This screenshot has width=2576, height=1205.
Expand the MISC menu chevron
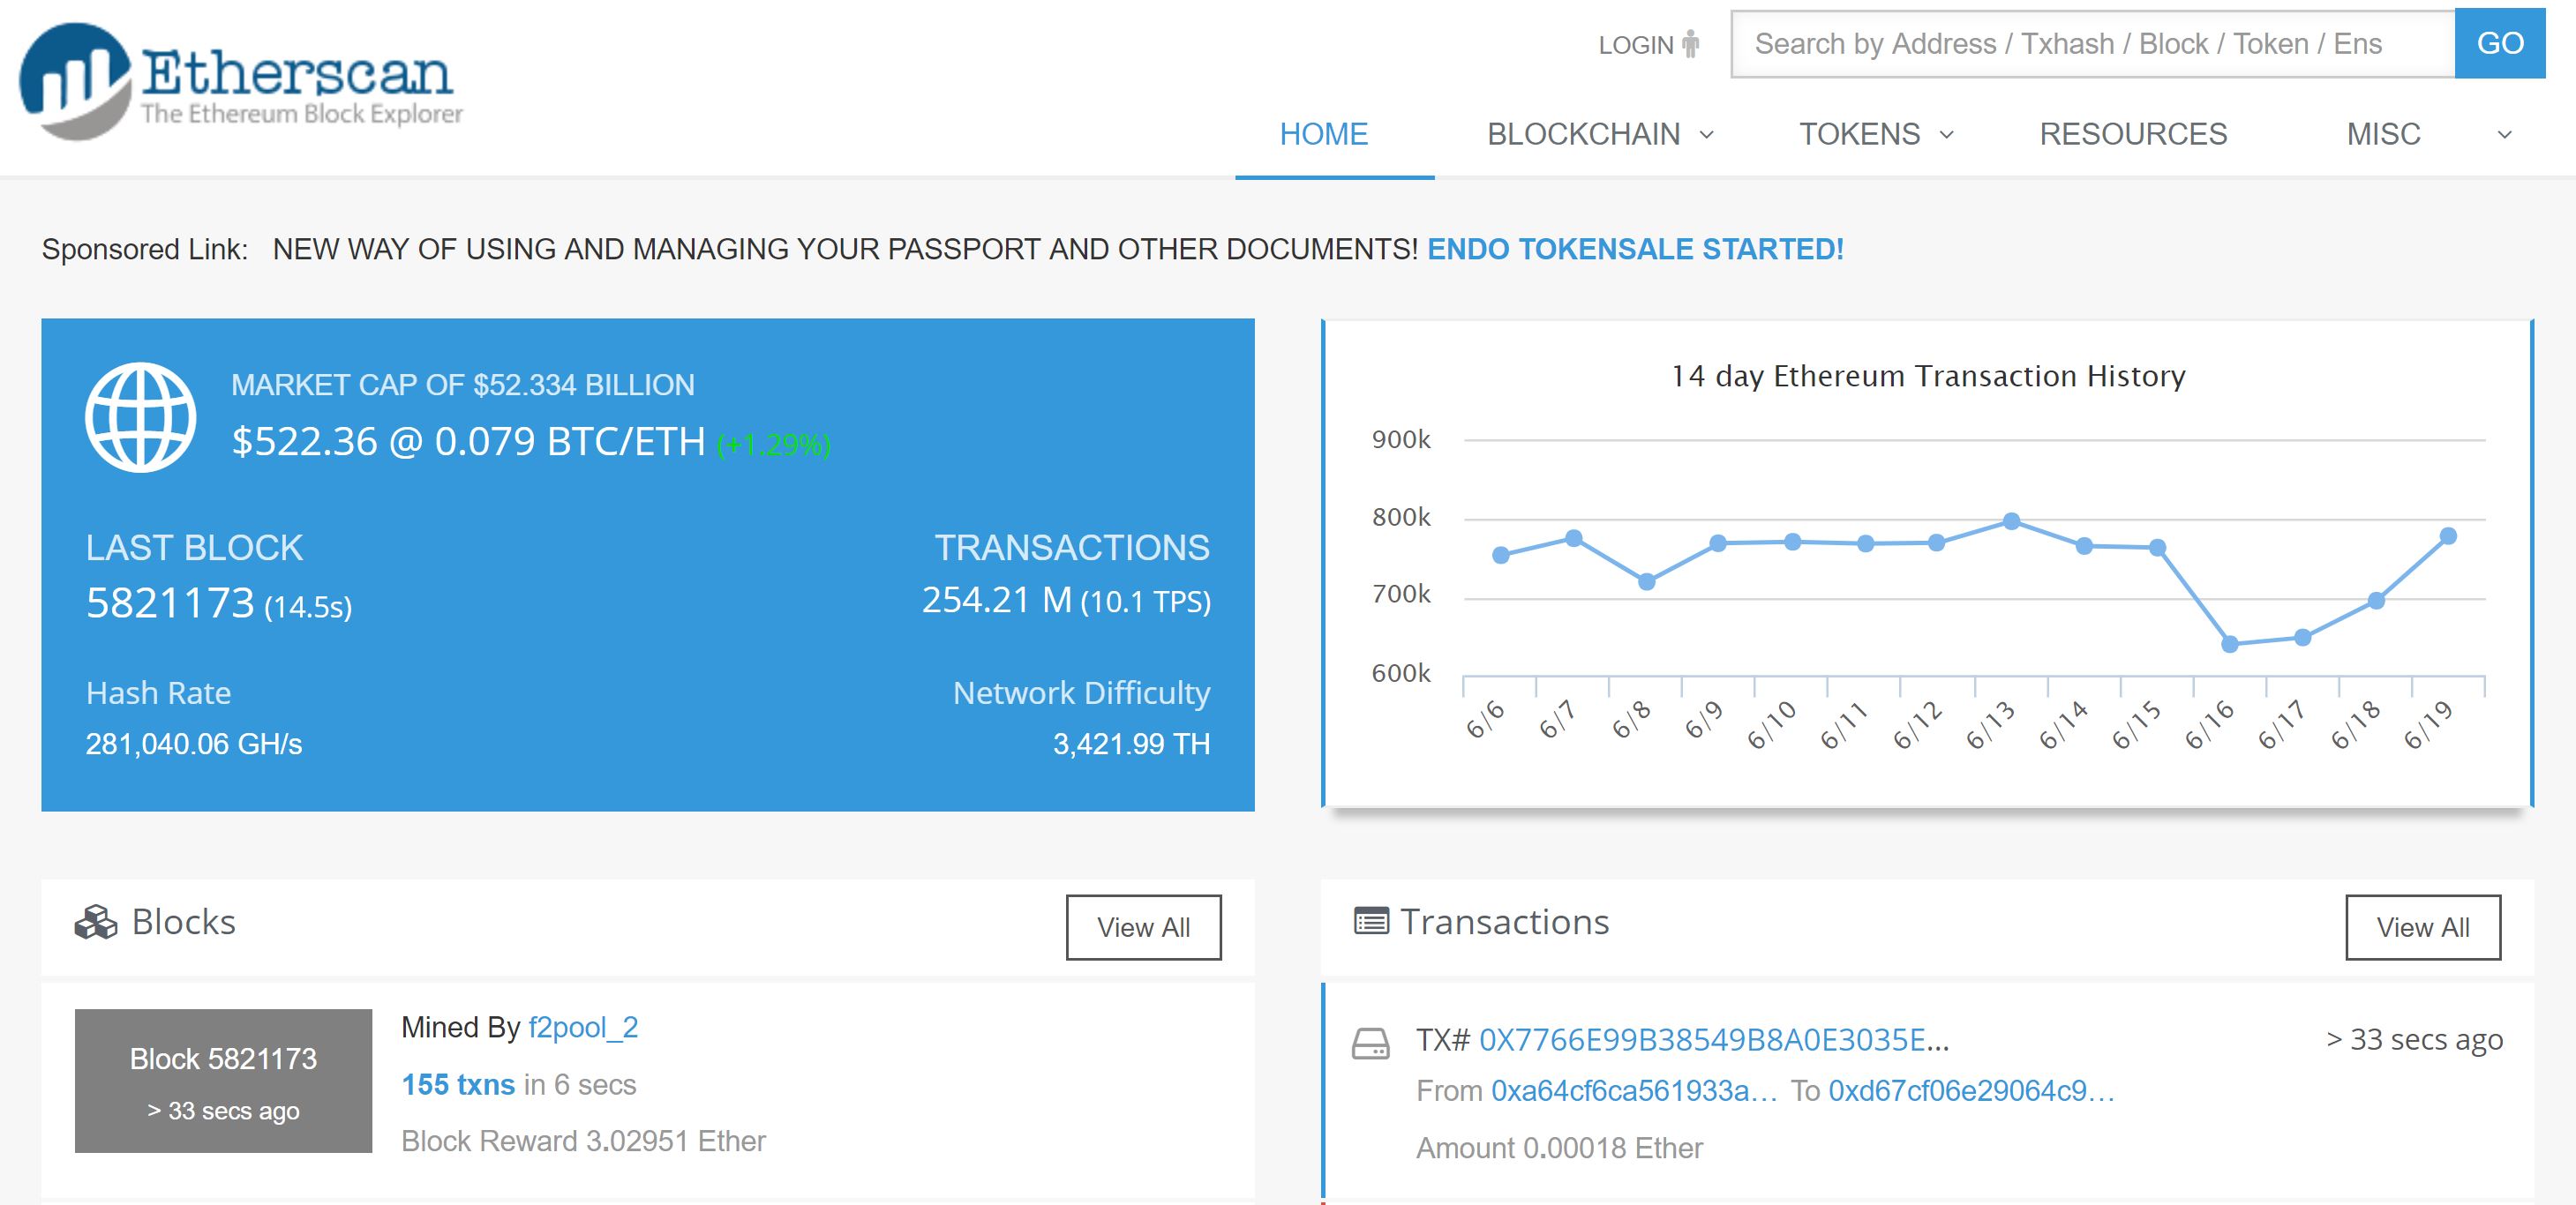(2504, 135)
